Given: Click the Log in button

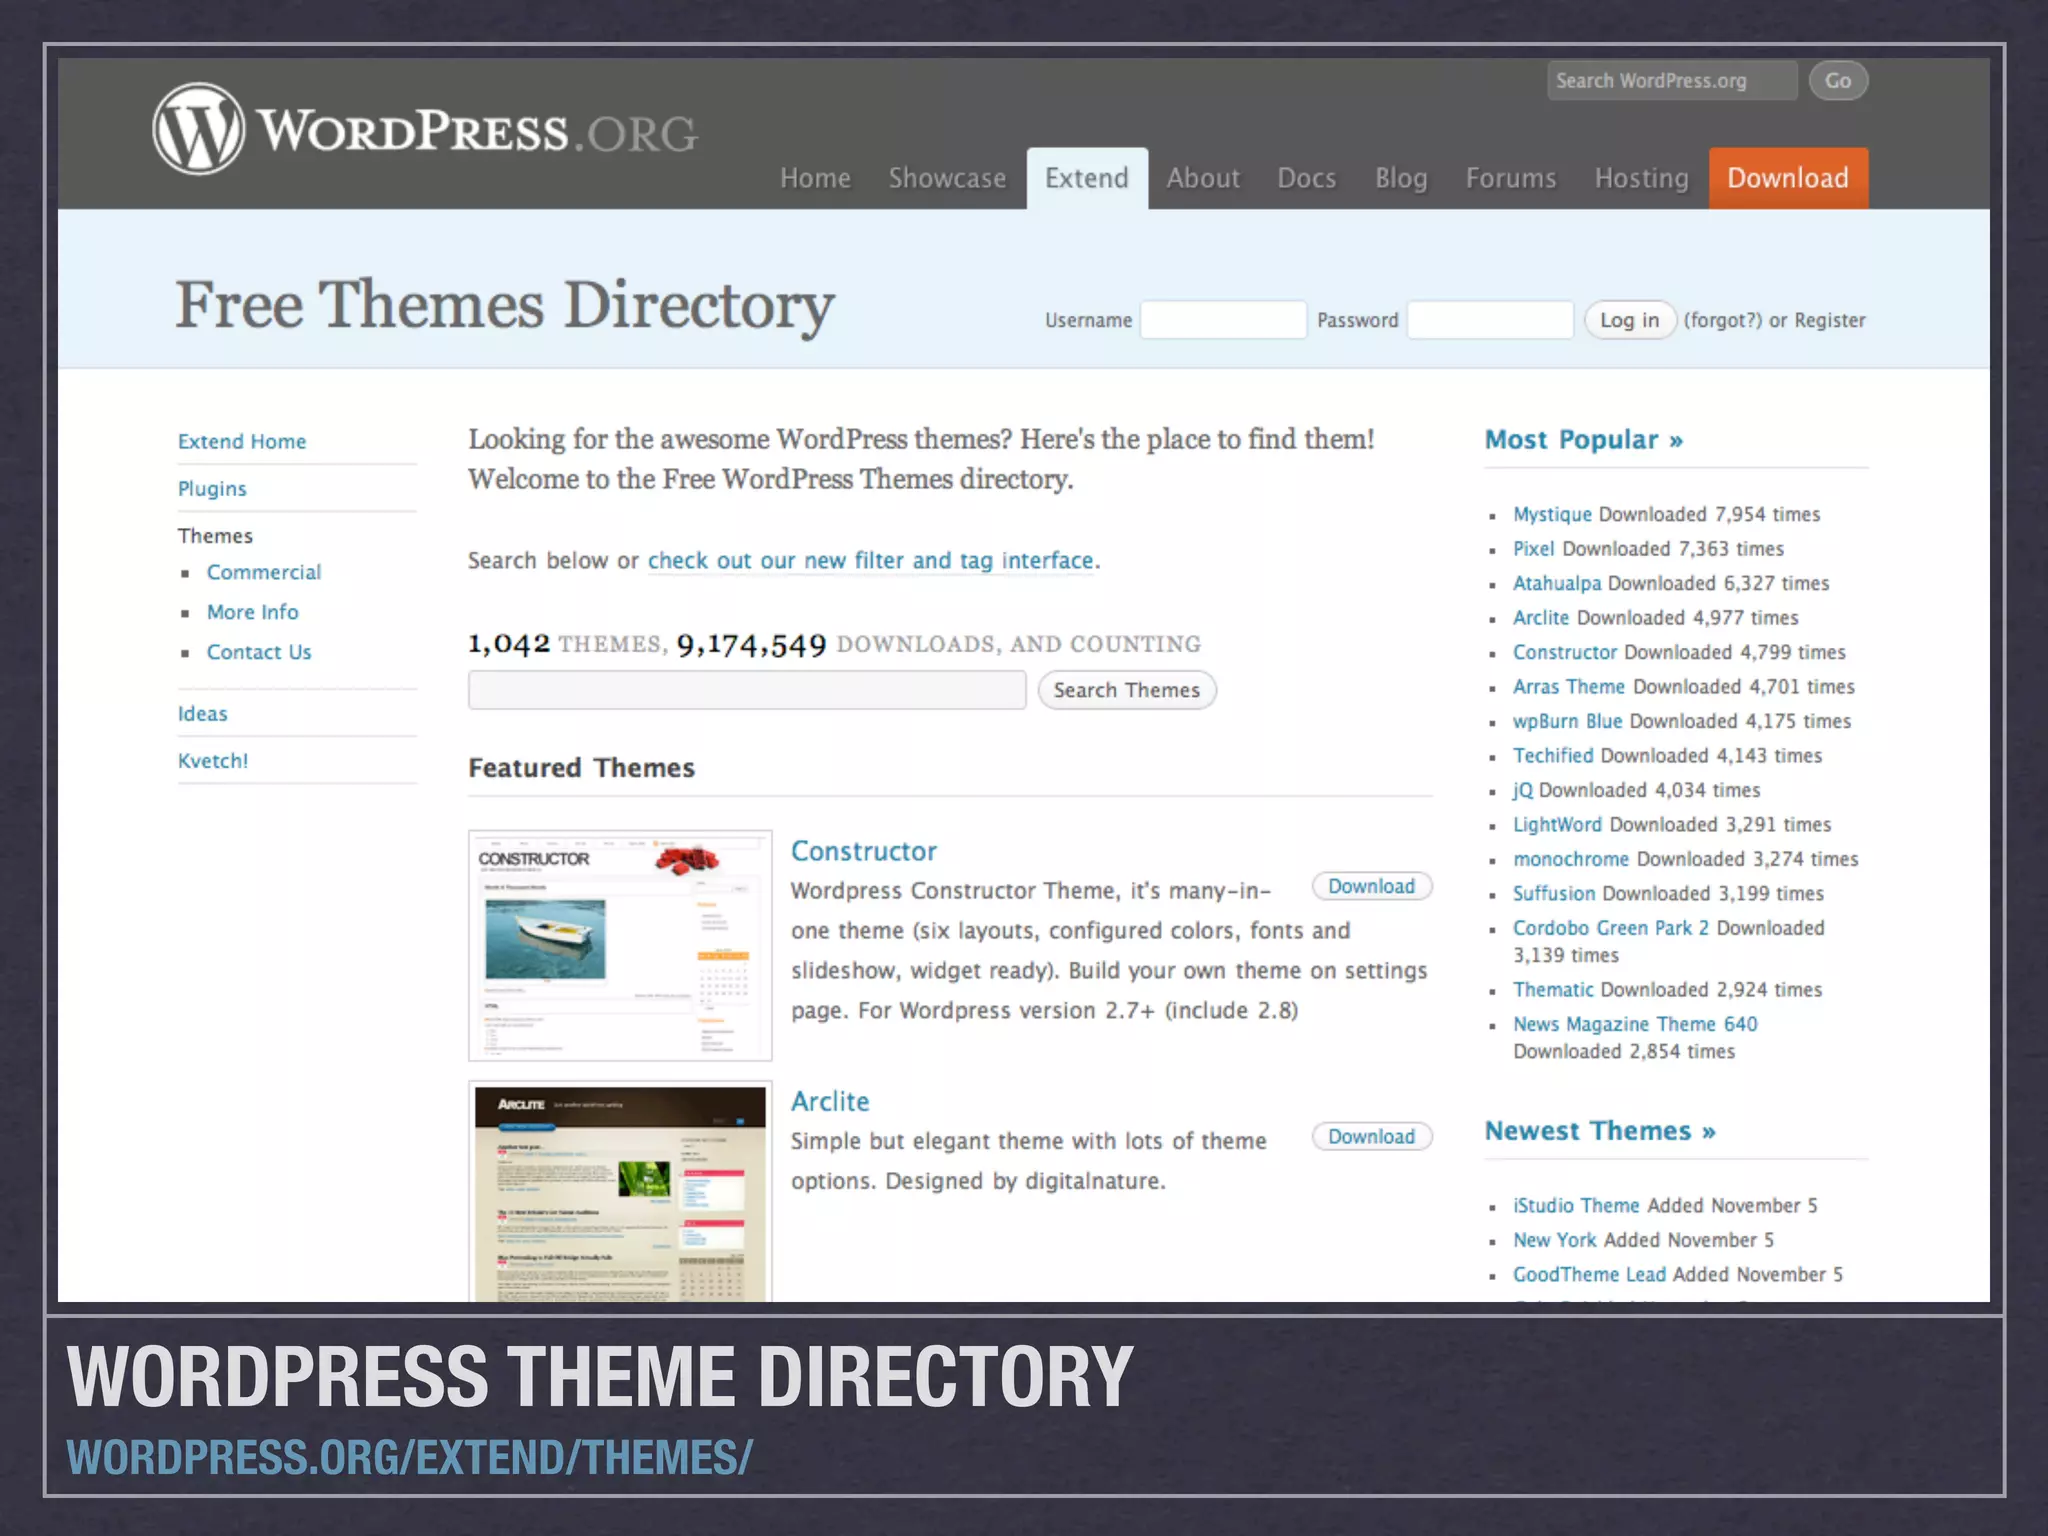Looking at the screenshot, I should (1630, 320).
